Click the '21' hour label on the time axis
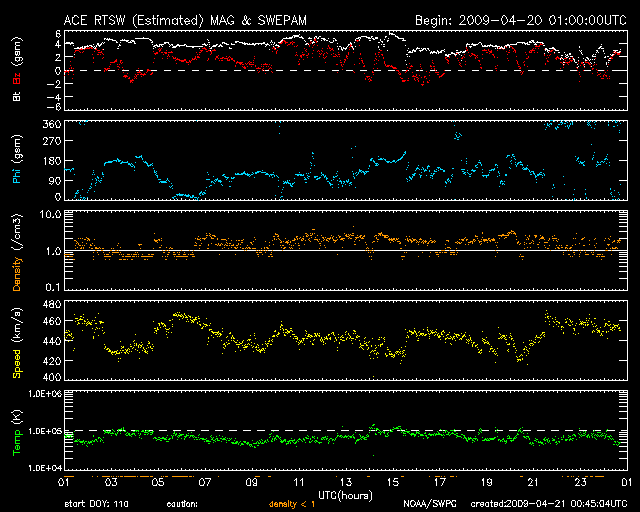 point(533,483)
